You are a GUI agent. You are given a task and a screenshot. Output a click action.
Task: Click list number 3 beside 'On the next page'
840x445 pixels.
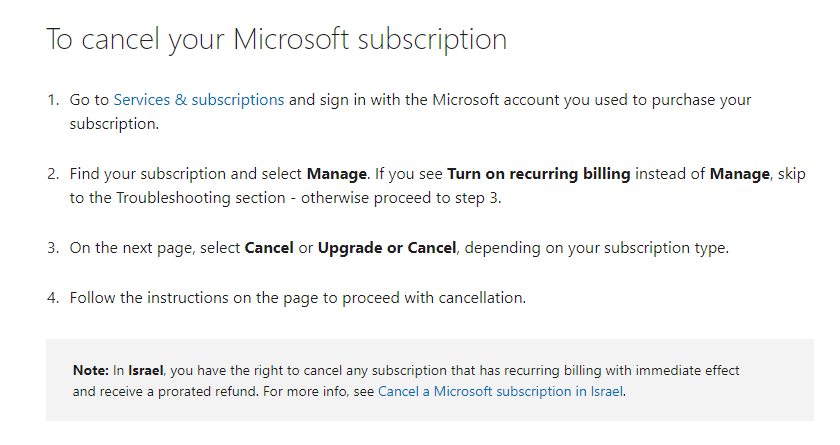pyautogui.click(x=52, y=248)
